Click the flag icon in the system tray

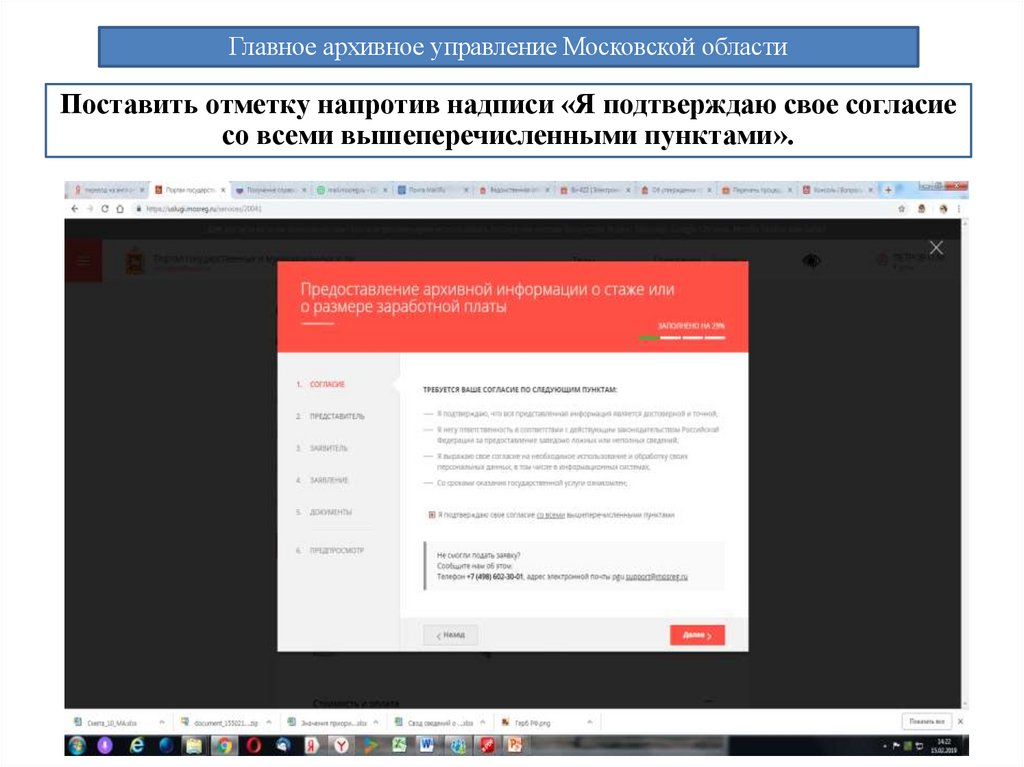(896, 745)
